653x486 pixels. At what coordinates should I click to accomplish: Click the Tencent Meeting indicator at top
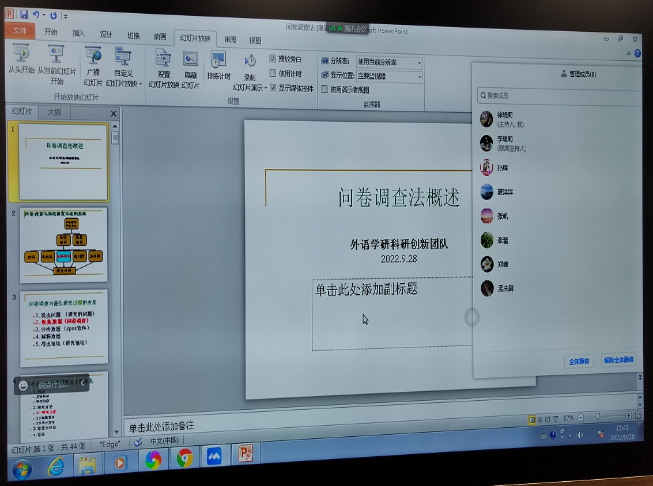[x=346, y=29]
